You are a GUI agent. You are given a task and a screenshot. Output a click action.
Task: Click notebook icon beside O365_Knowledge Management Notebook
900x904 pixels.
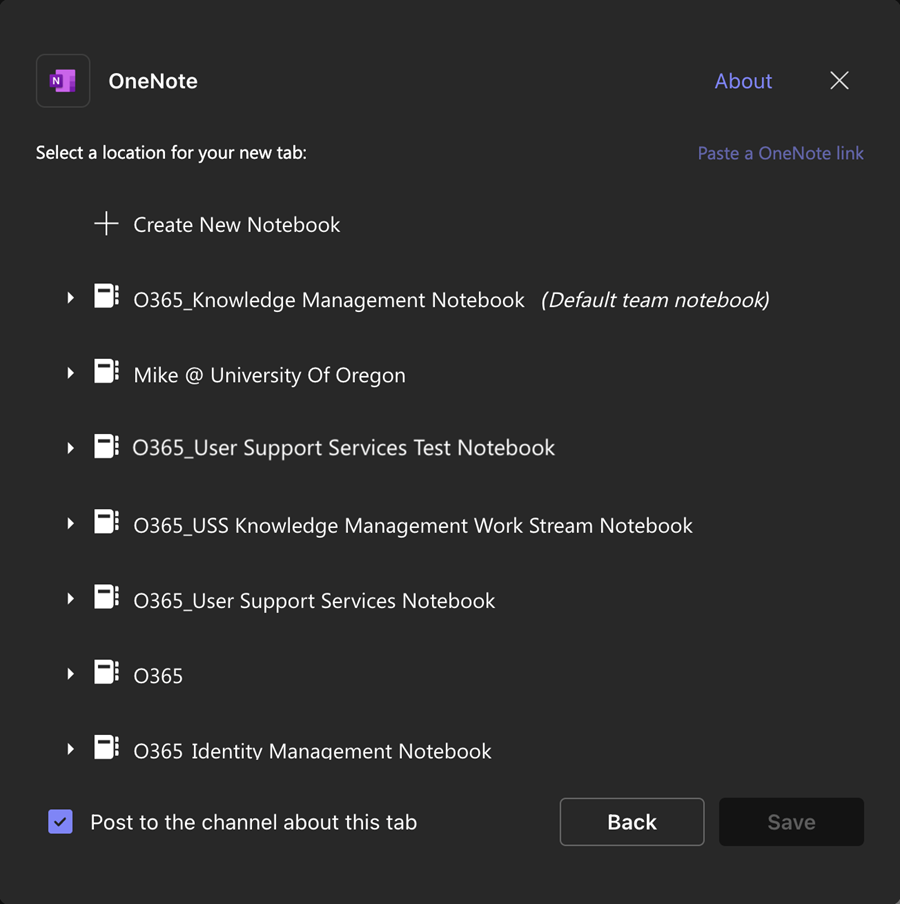(107, 296)
